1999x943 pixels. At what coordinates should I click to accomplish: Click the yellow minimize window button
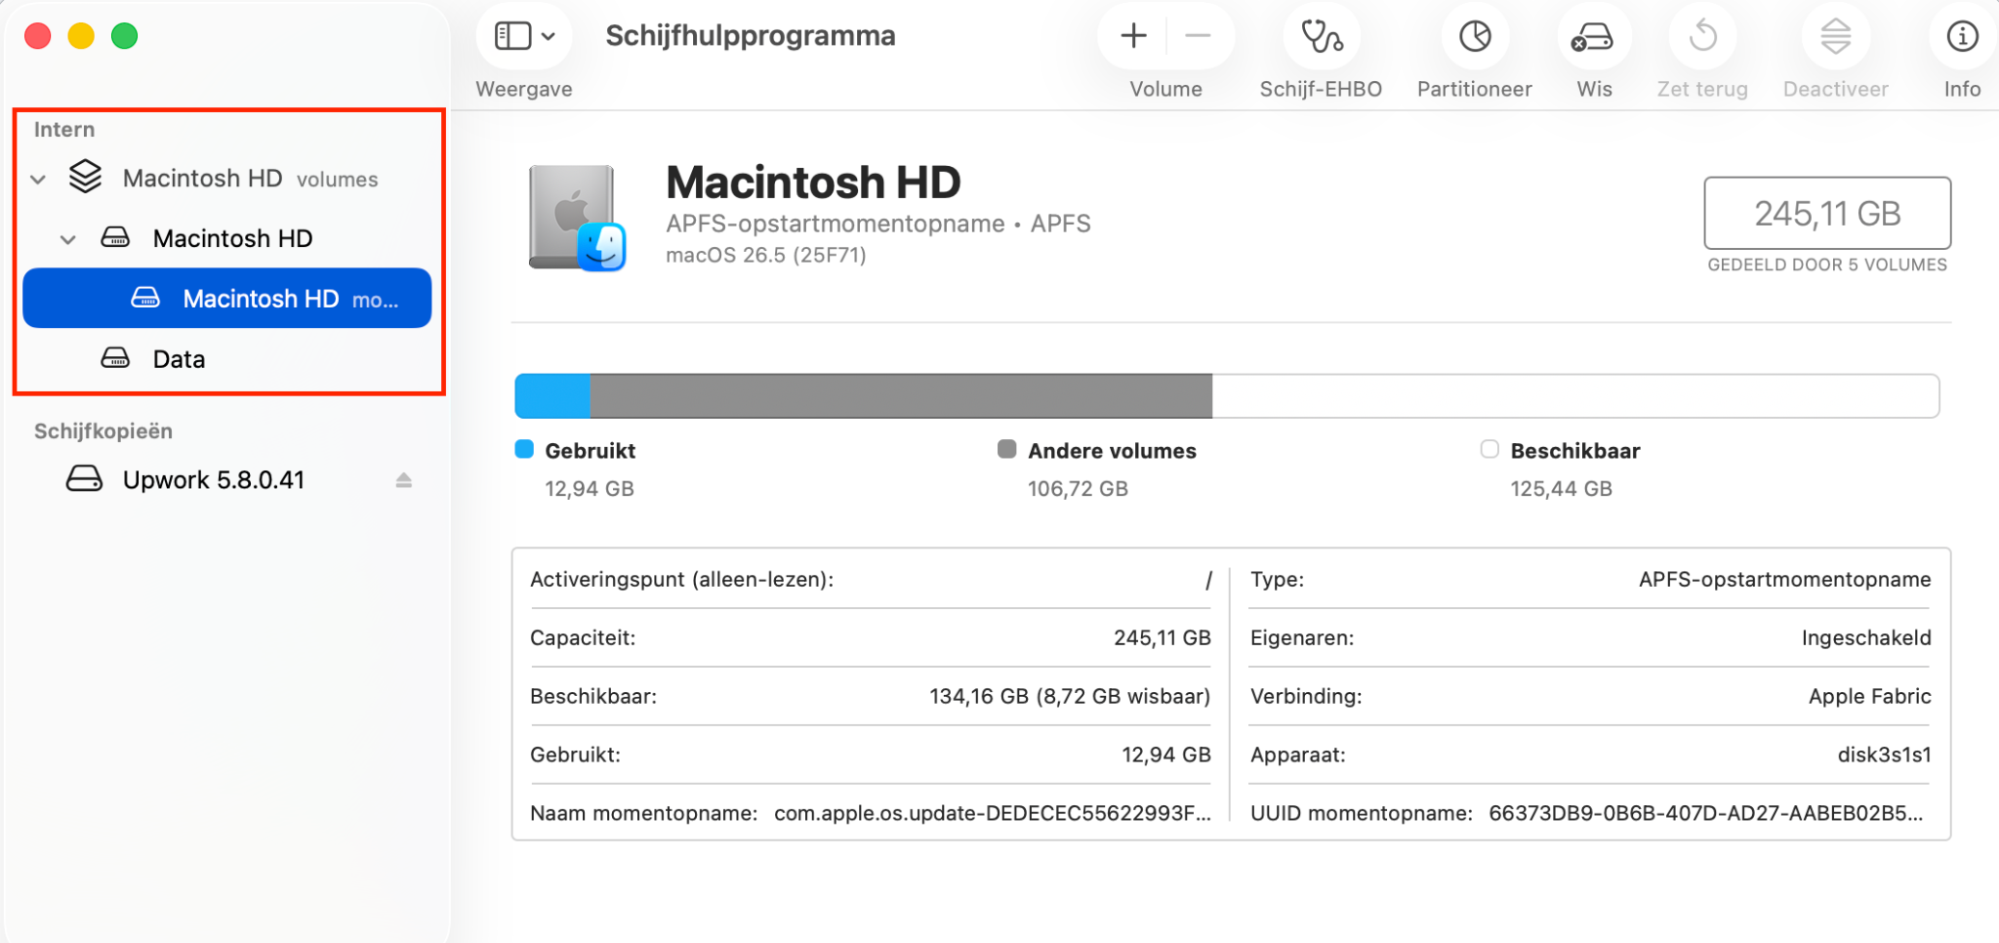pyautogui.click(x=81, y=36)
